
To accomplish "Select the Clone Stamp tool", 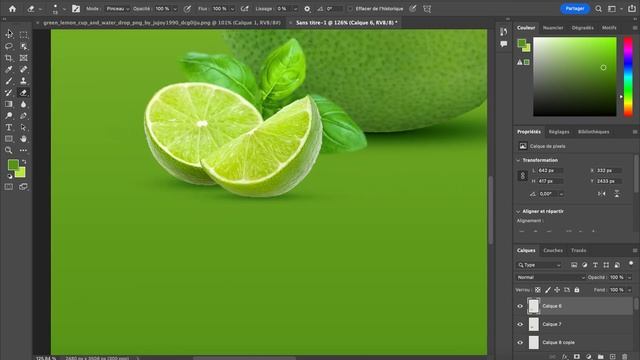I will click(23, 81).
